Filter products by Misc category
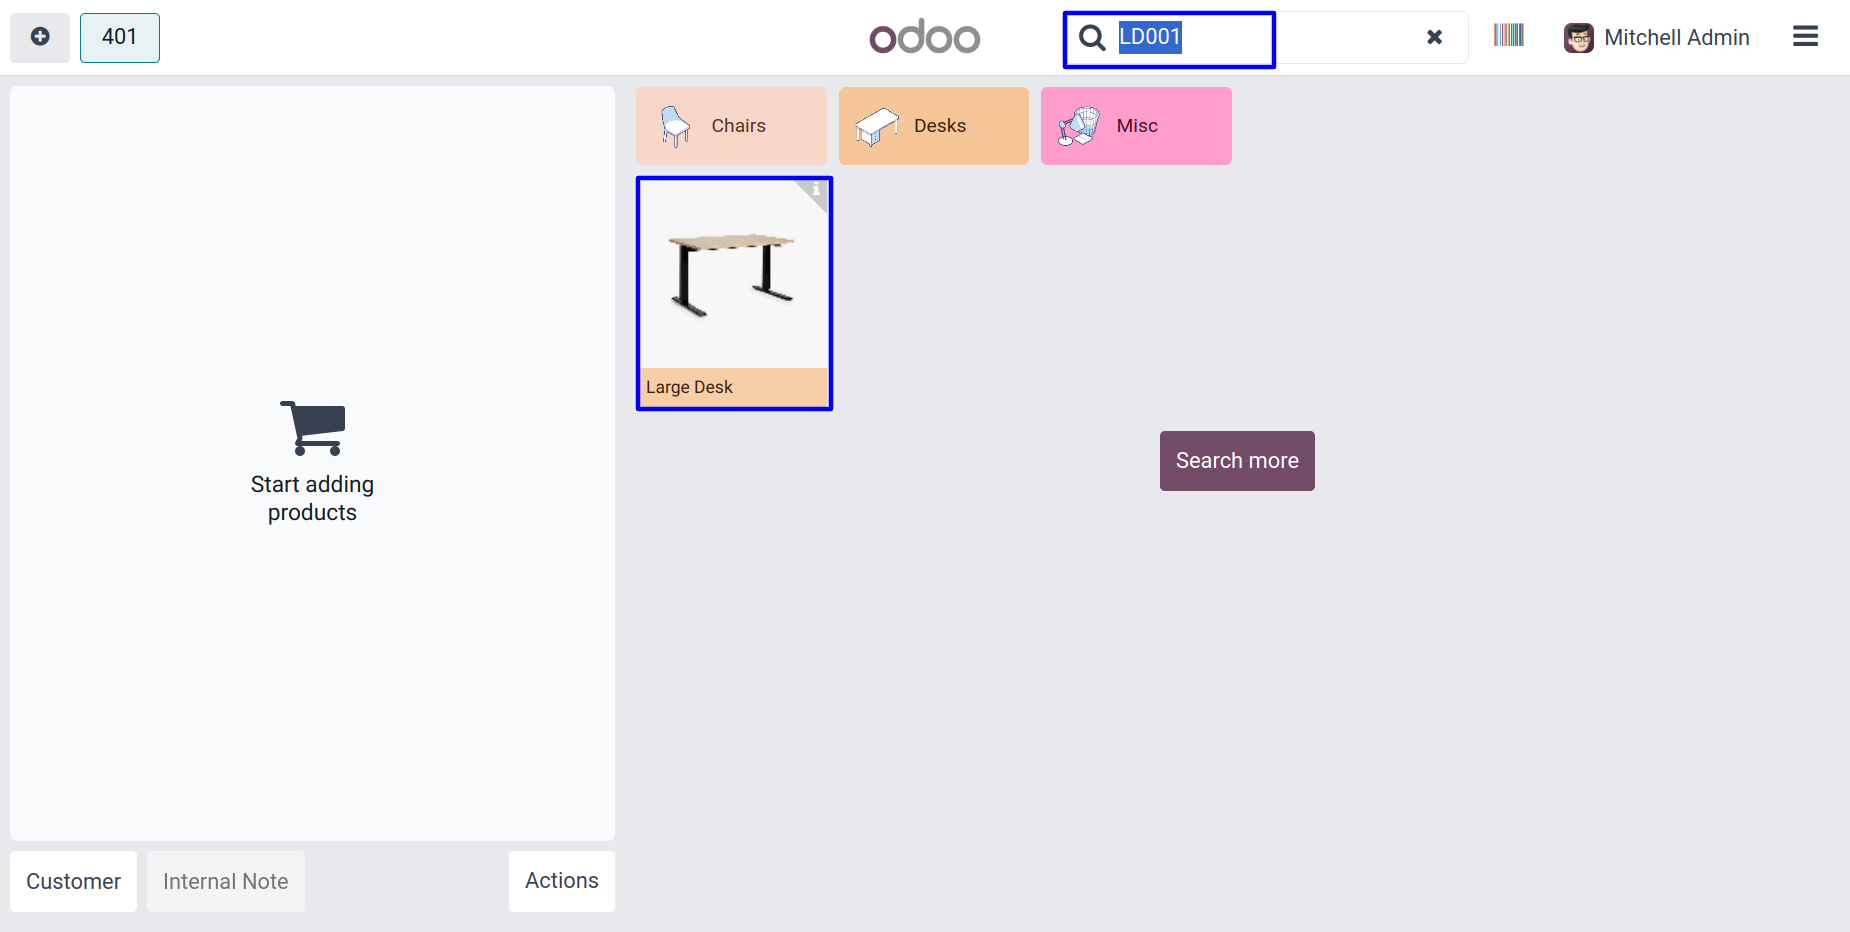Viewport: 1850px width, 932px height. 1135,126
